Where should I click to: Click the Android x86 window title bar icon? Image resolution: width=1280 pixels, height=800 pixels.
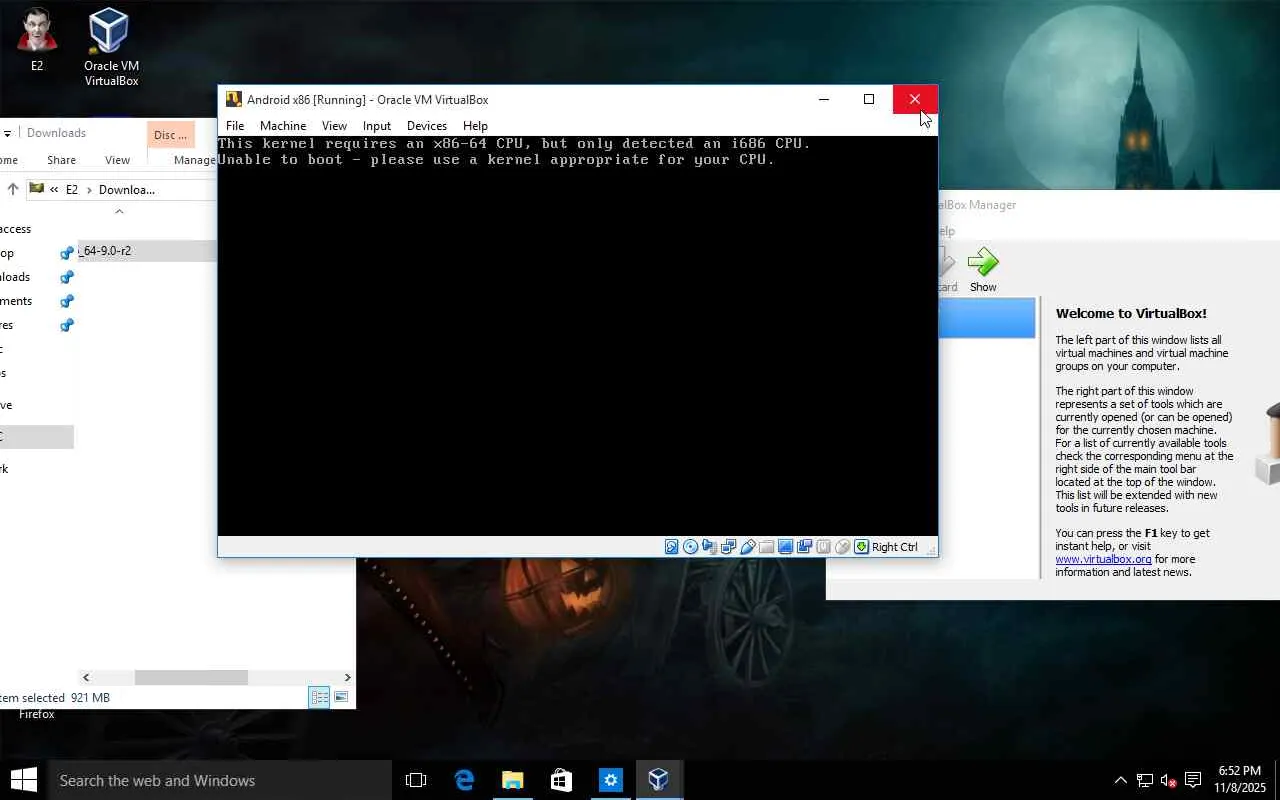coord(234,99)
